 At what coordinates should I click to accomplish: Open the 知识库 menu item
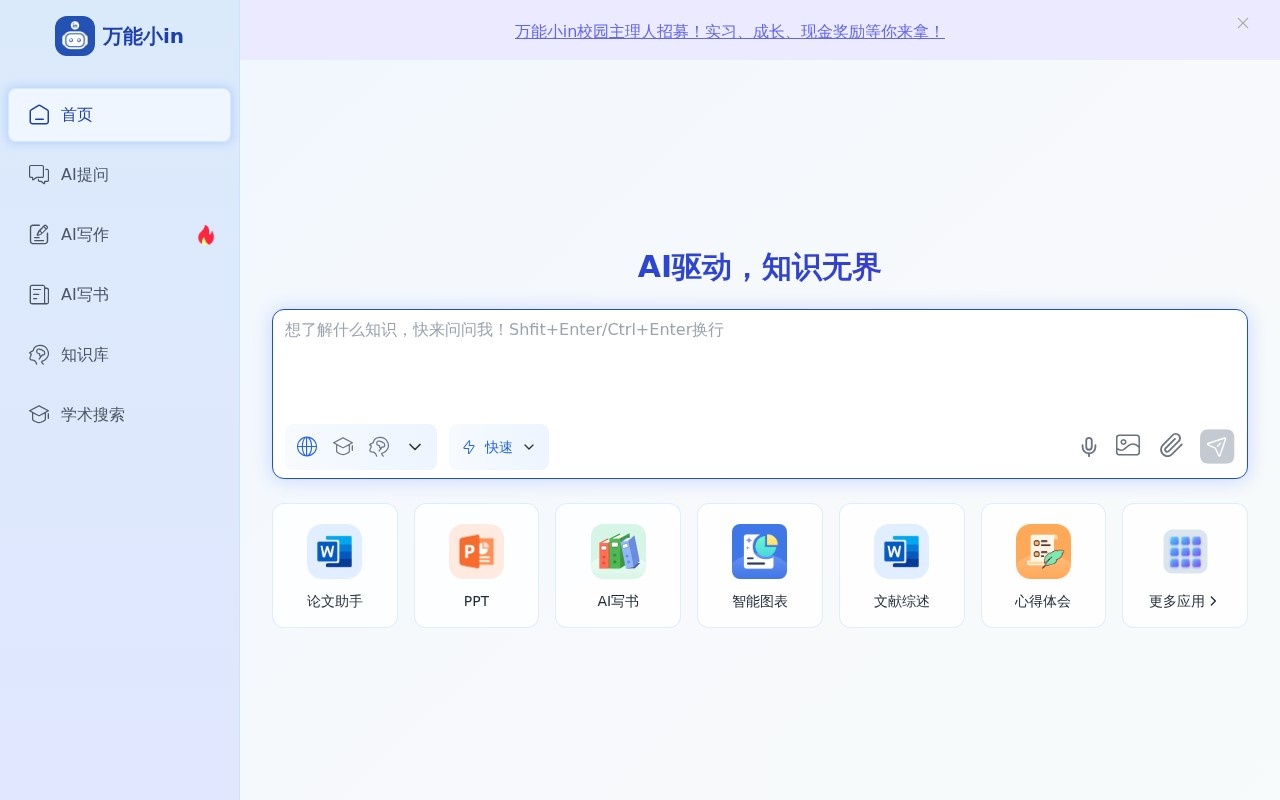(x=119, y=355)
